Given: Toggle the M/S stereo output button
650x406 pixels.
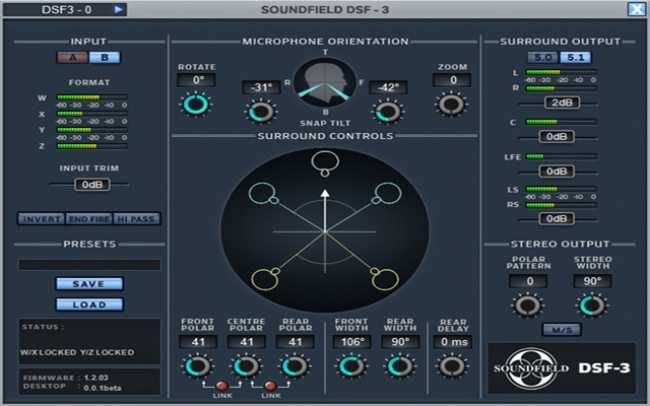Looking at the screenshot, I should (x=562, y=330).
